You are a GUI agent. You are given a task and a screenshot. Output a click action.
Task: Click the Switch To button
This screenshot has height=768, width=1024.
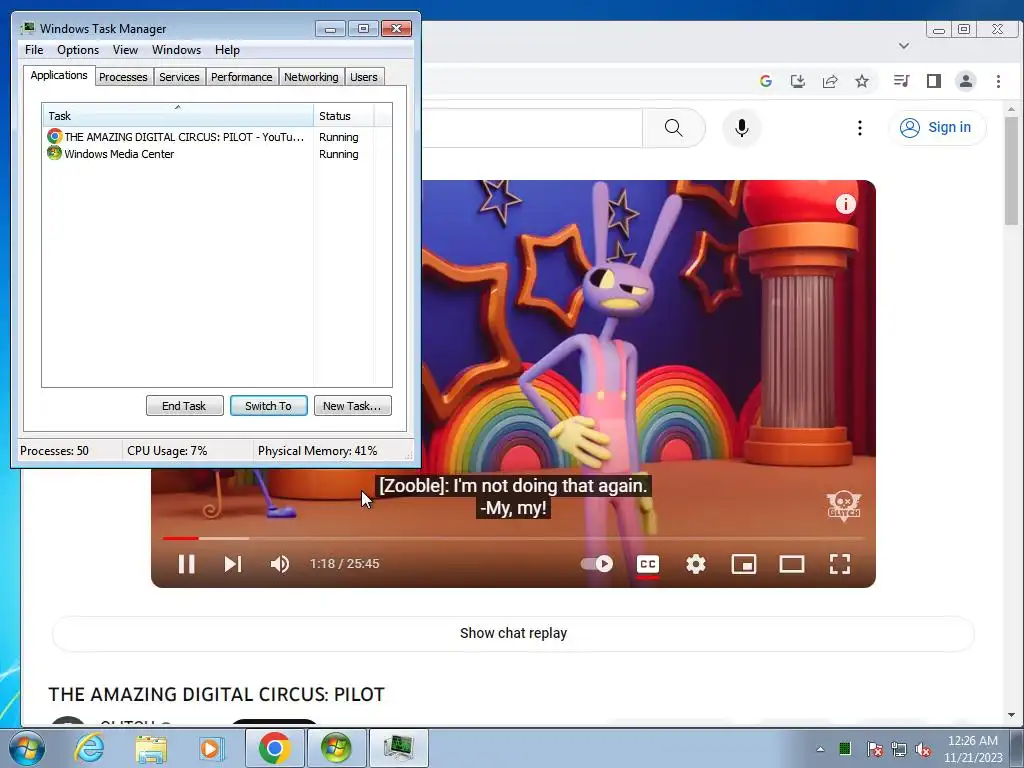(268, 406)
